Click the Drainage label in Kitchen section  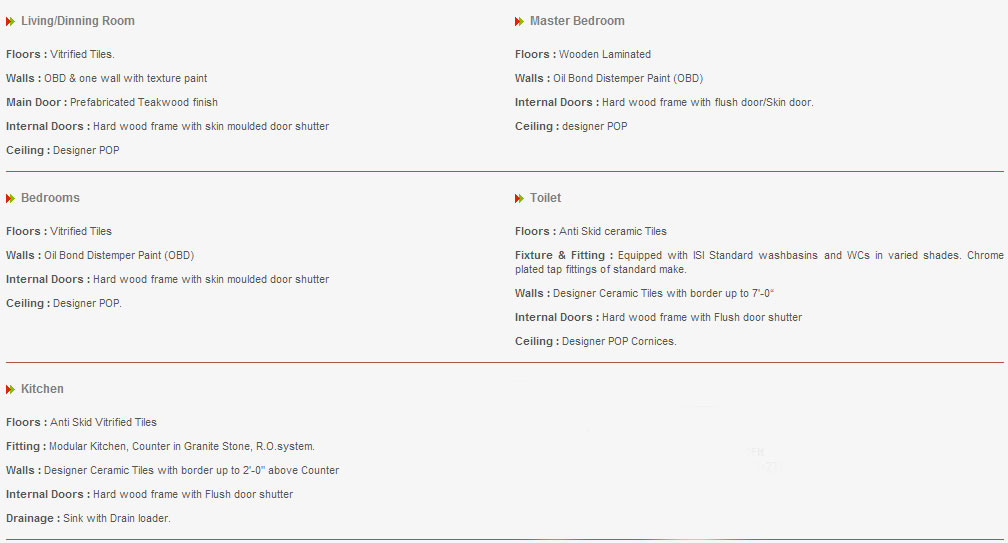pyautogui.click(x=32, y=518)
